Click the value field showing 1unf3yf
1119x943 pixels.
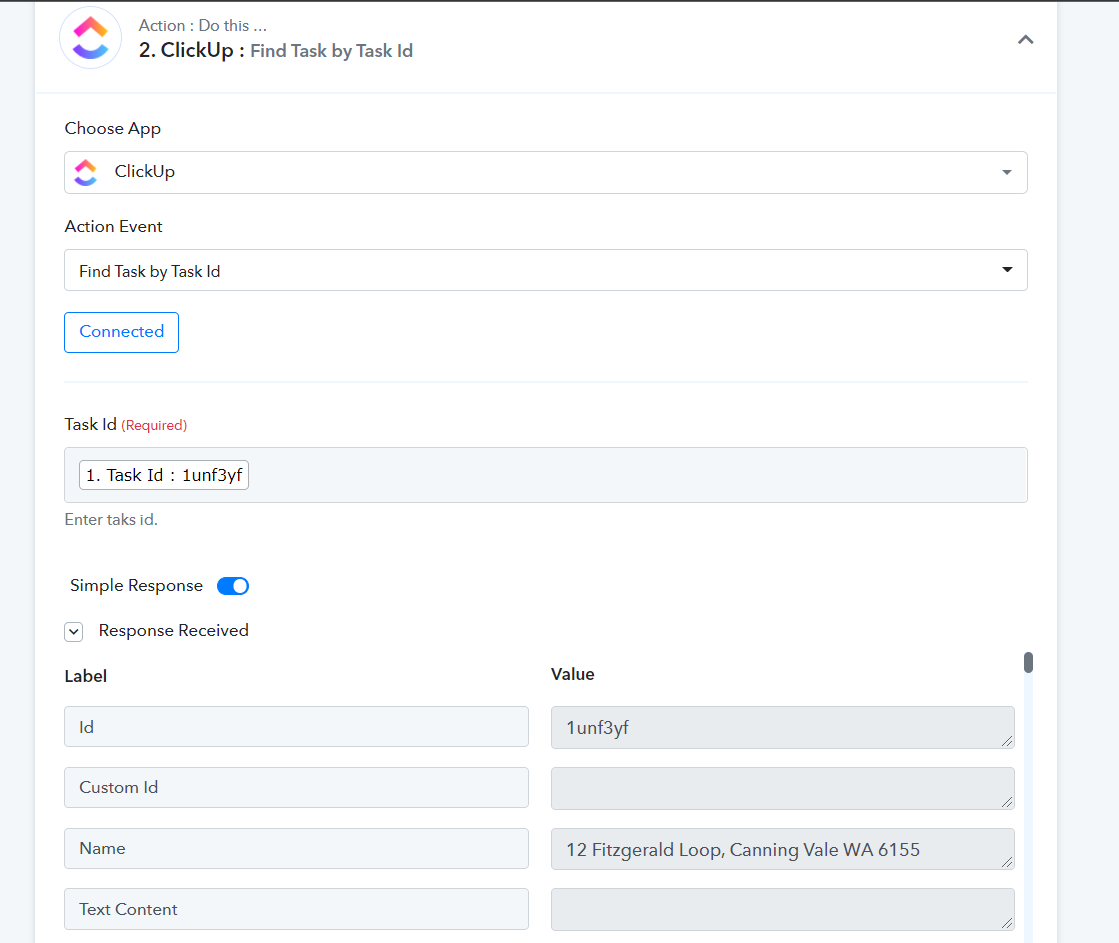782,727
